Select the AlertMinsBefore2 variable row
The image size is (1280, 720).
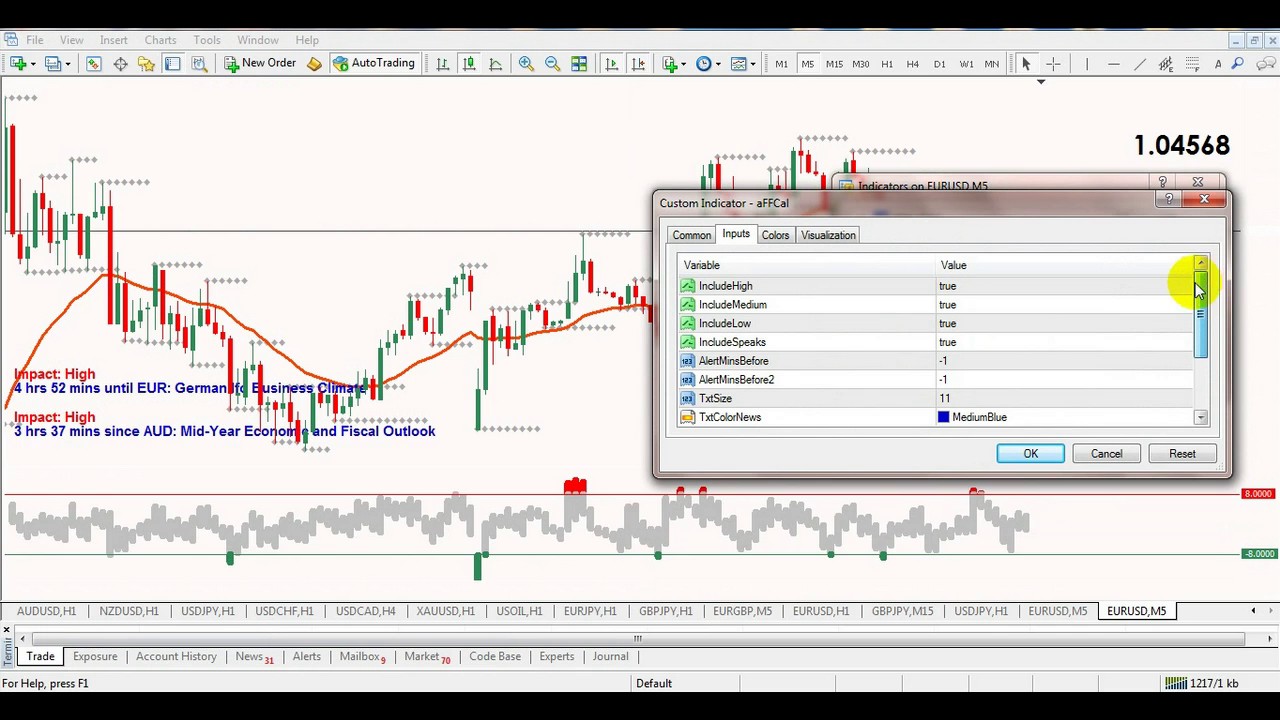tap(935, 380)
